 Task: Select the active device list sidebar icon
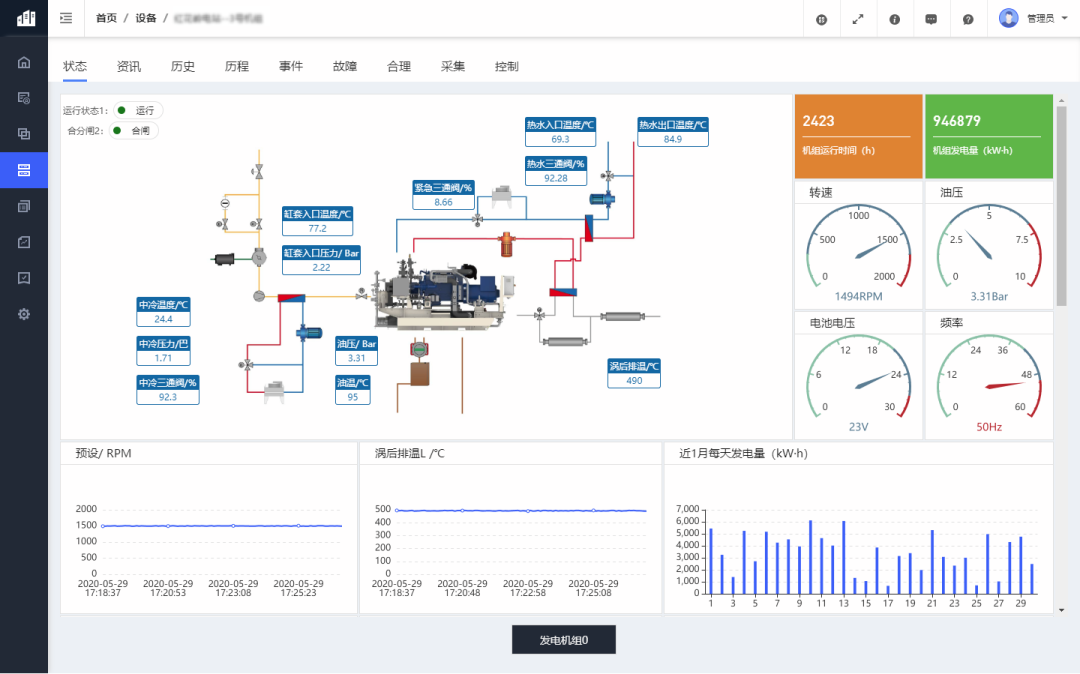pos(24,170)
